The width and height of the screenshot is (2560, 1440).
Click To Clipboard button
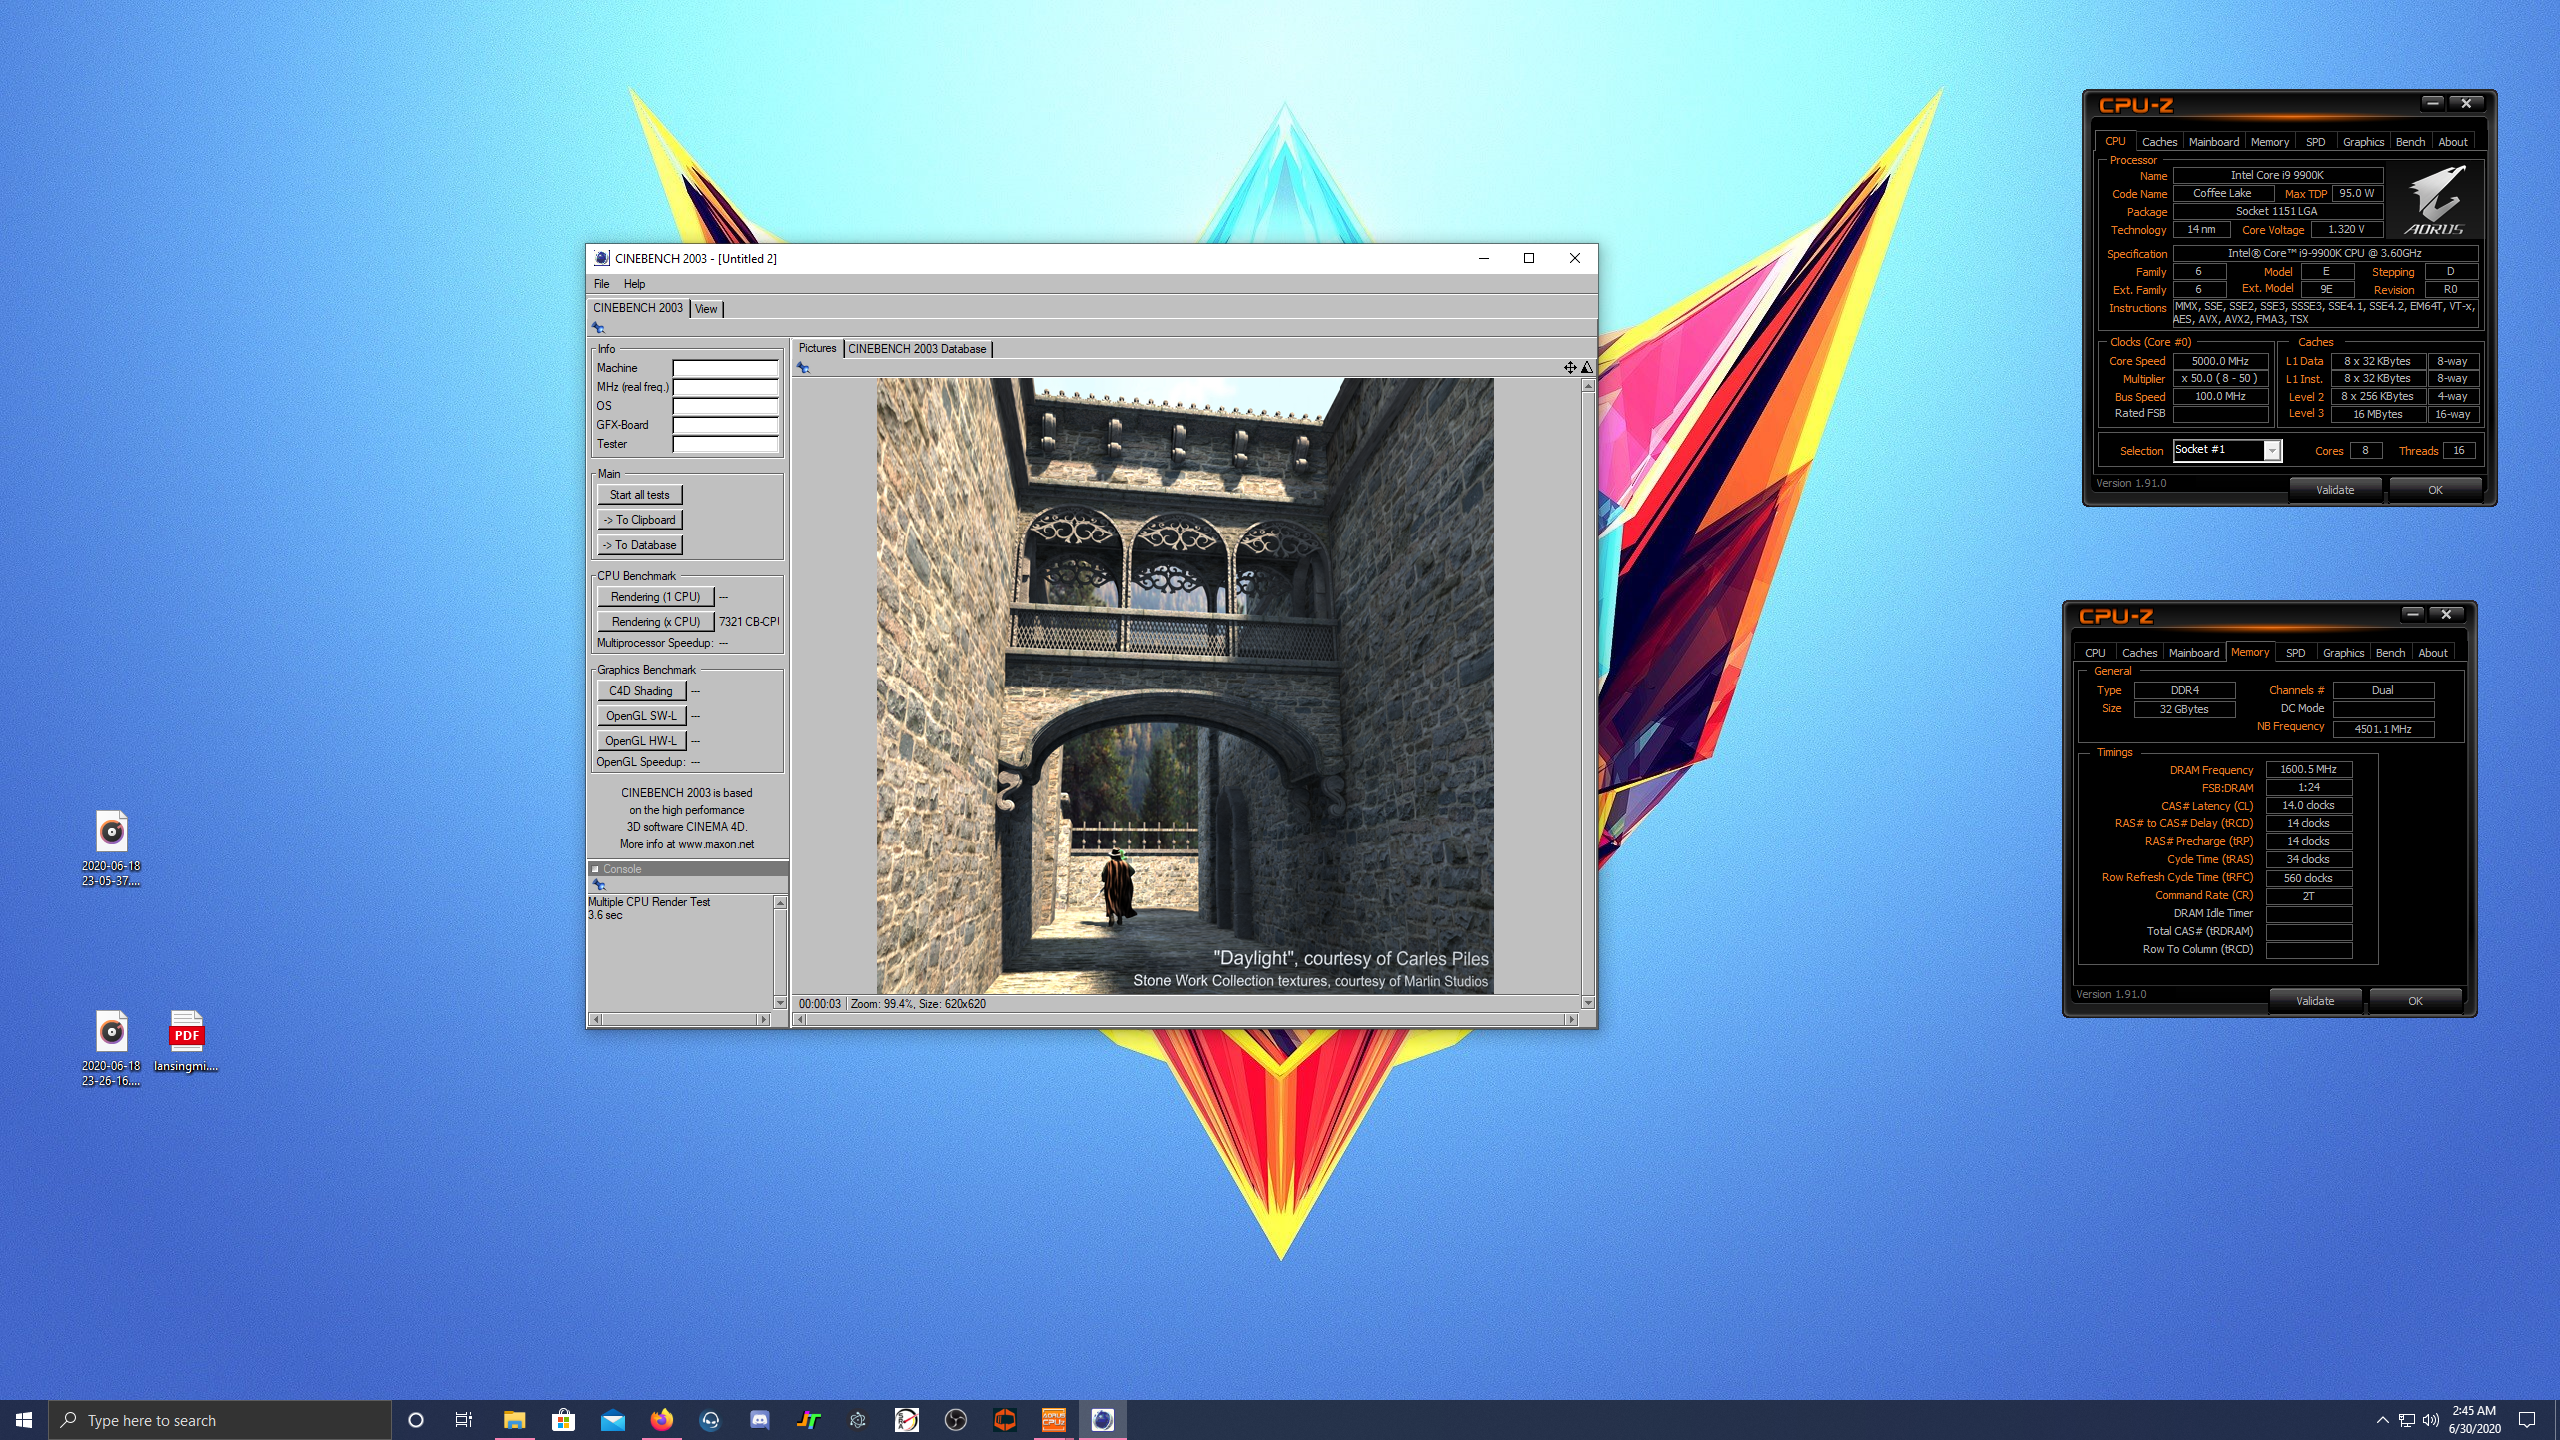tap(640, 520)
